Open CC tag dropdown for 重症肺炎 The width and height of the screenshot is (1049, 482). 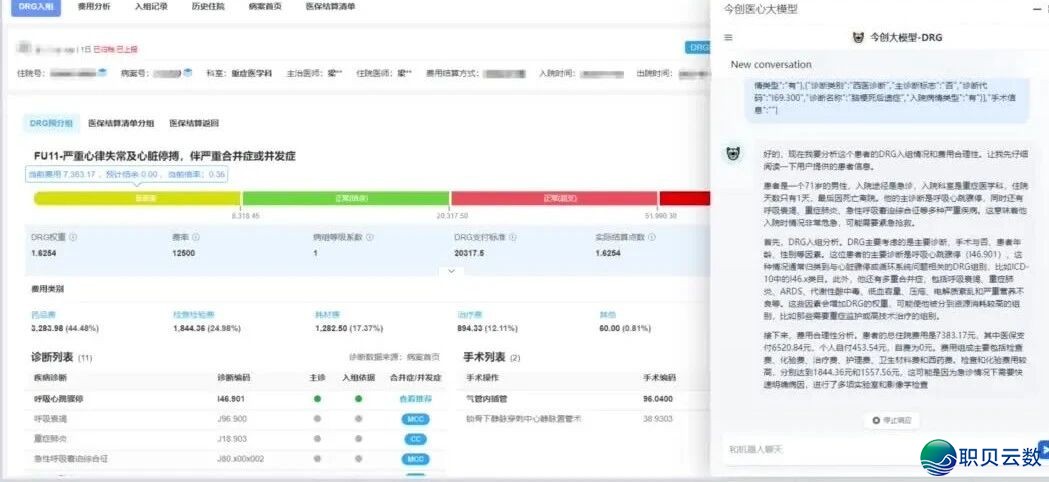click(x=414, y=438)
